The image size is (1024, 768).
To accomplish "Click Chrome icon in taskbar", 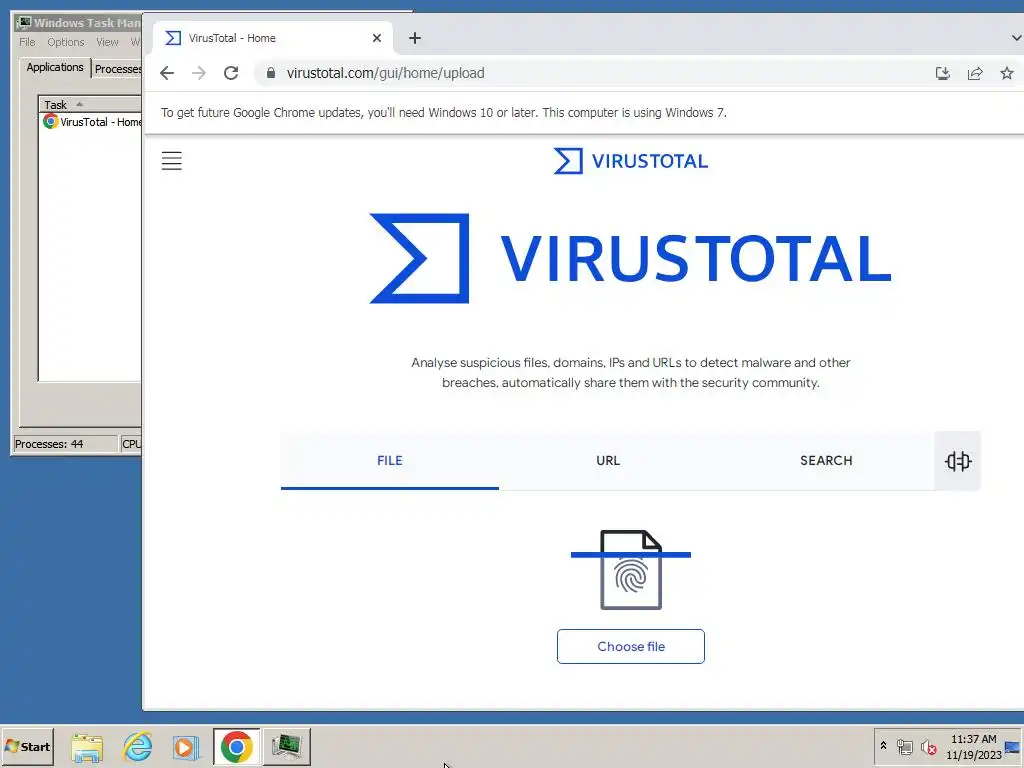I will point(236,747).
